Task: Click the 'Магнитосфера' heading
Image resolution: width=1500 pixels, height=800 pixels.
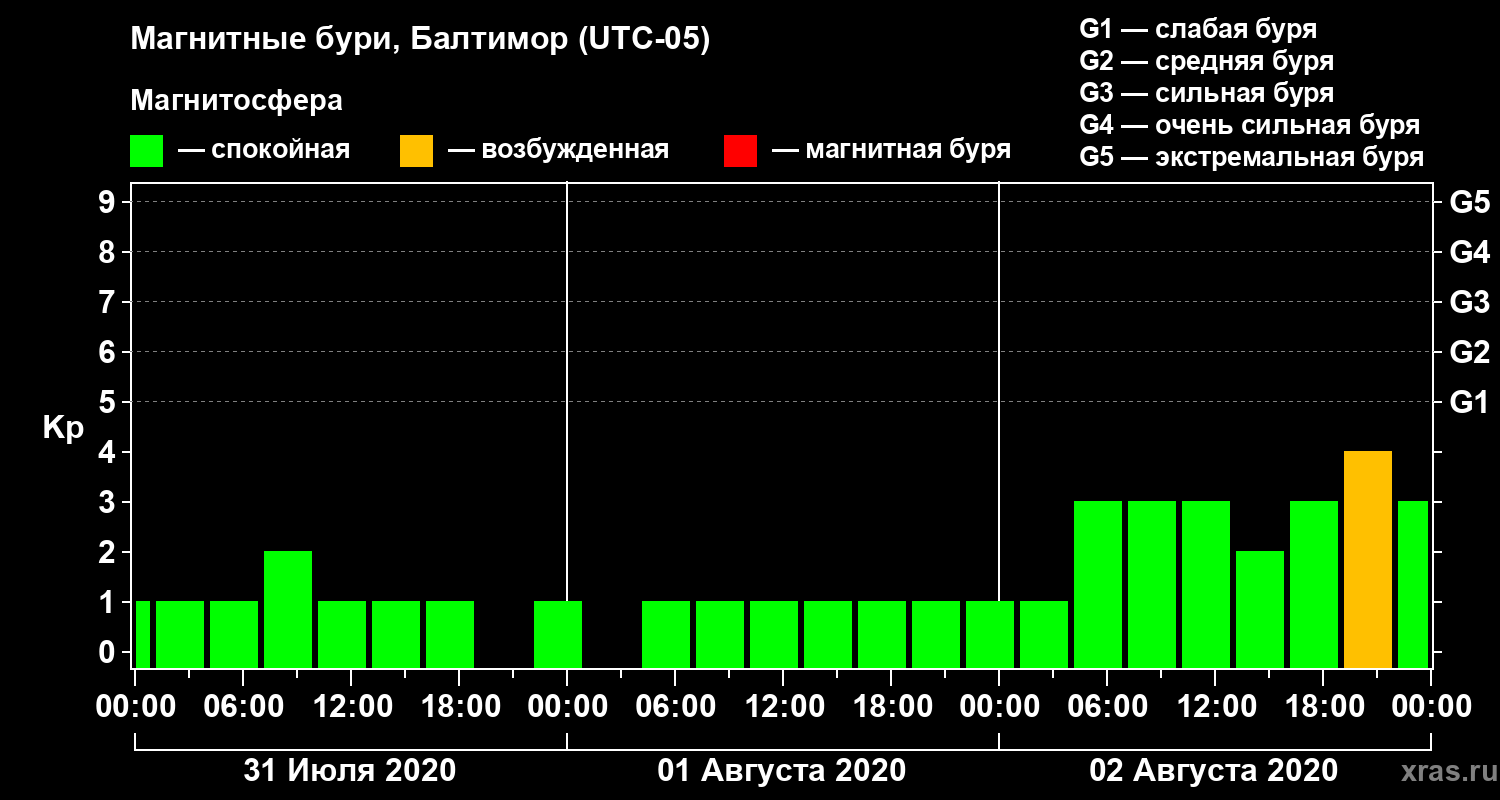Action: pyautogui.click(x=236, y=101)
